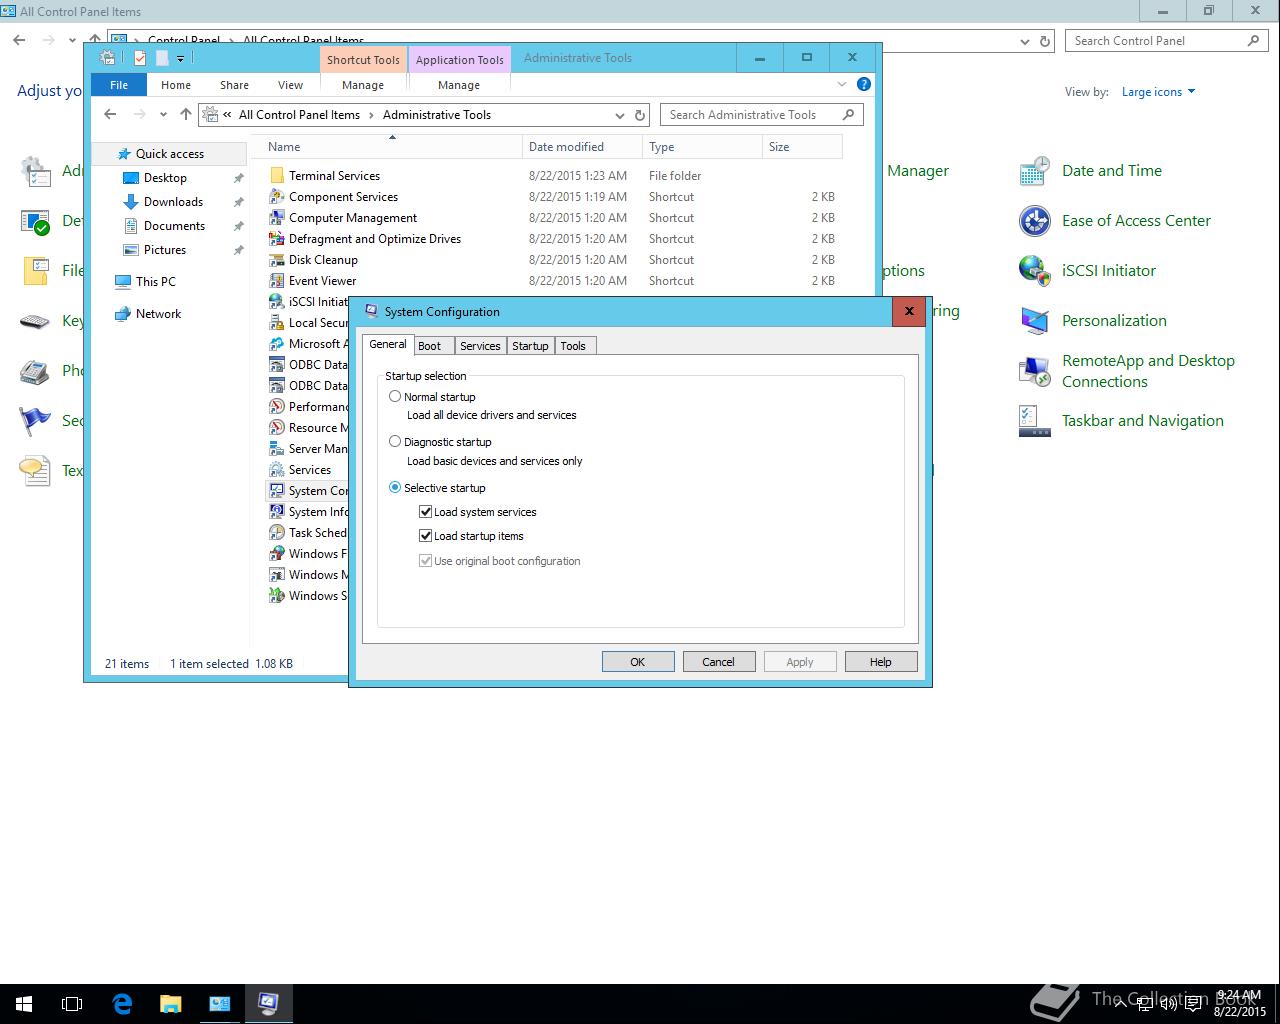Launch Edge browser from taskbar
1280x1024 pixels.
[x=122, y=1003]
